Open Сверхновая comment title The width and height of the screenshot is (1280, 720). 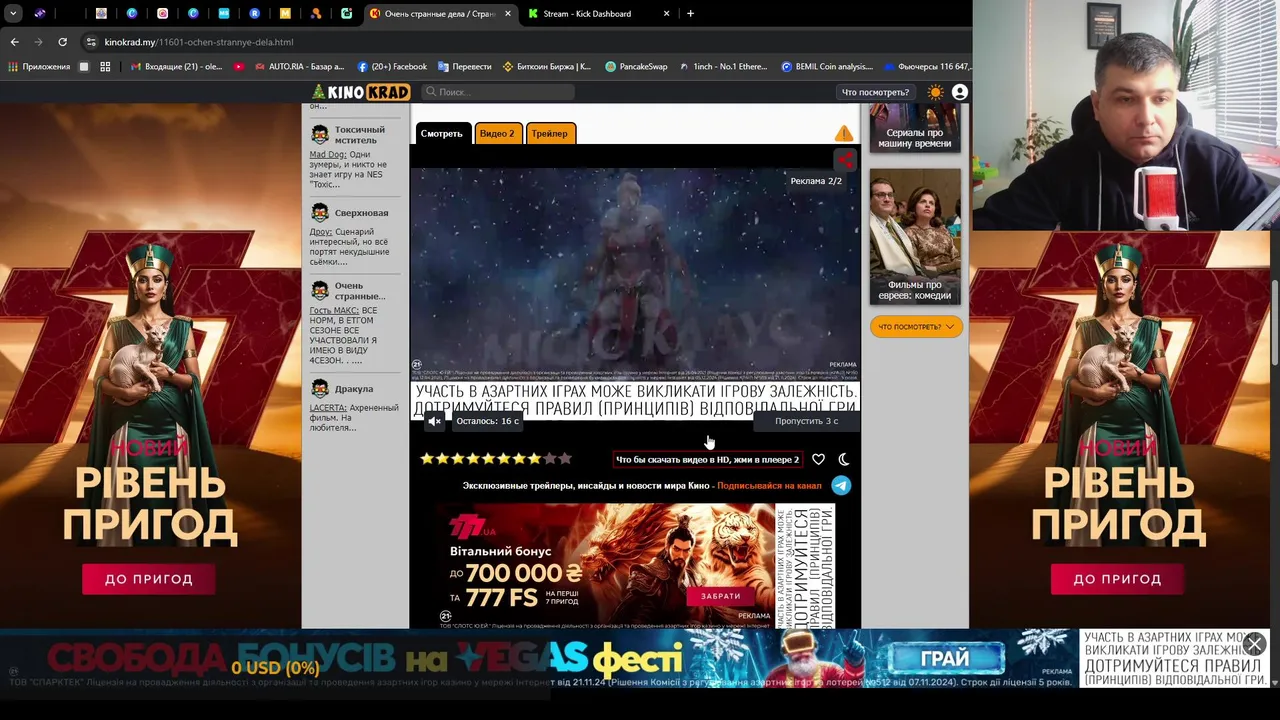tap(361, 213)
